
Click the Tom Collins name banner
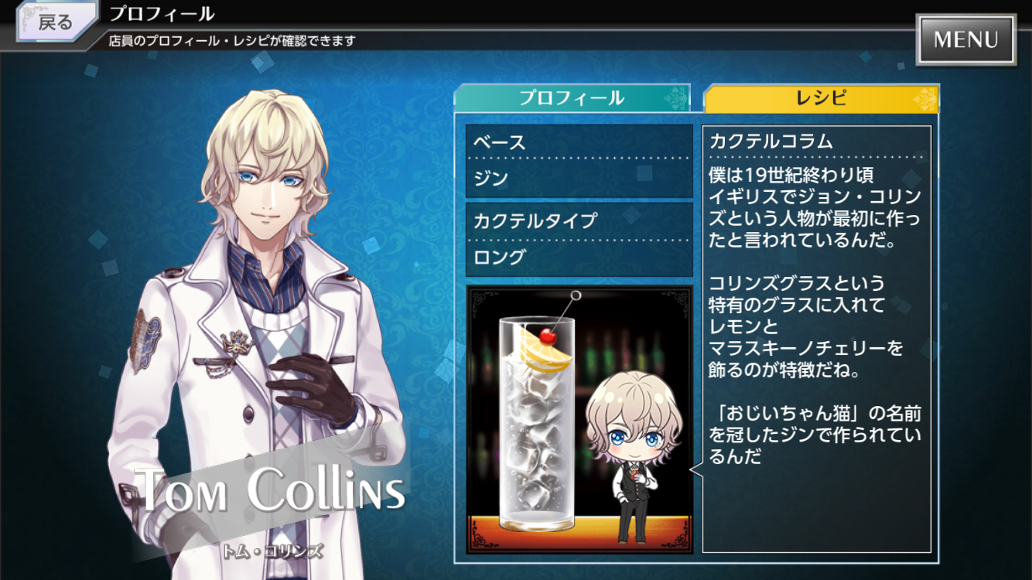coord(270,490)
